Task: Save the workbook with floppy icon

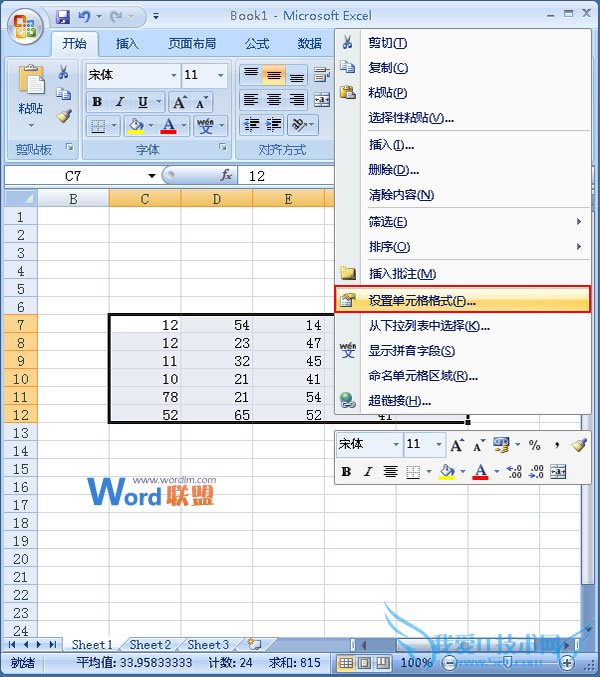Action: pos(63,17)
